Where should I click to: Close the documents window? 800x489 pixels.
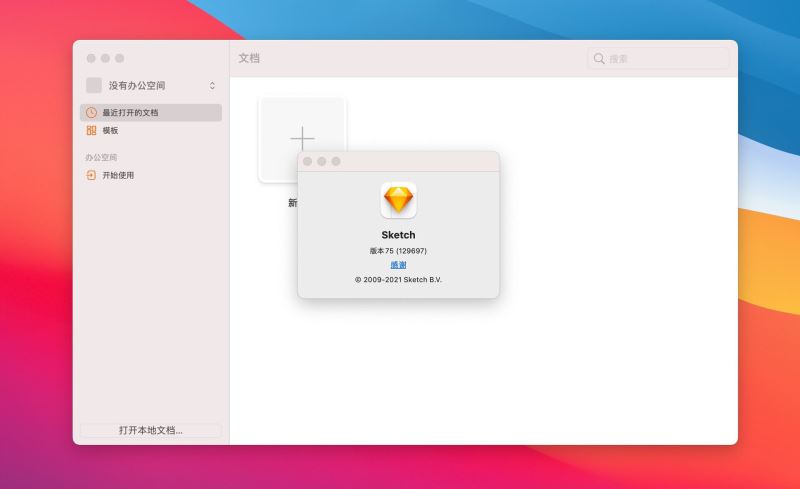click(91, 58)
